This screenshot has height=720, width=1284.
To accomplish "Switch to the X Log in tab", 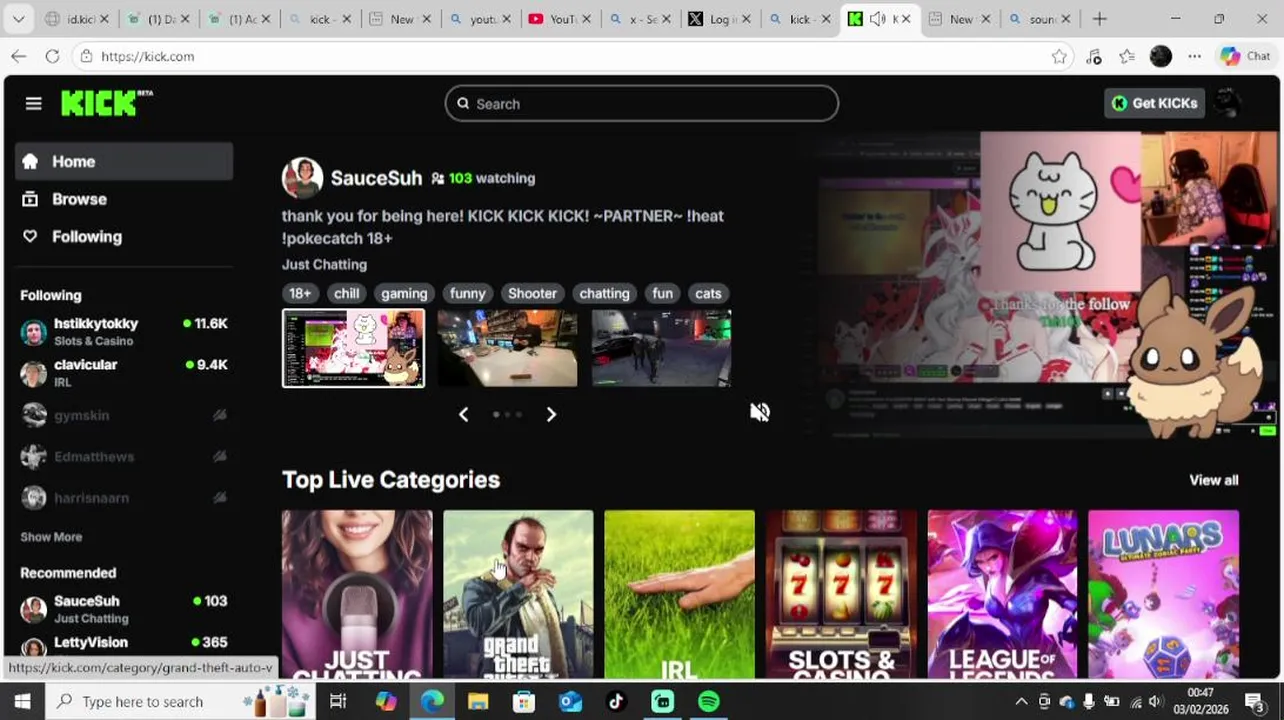I will click(719, 19).
